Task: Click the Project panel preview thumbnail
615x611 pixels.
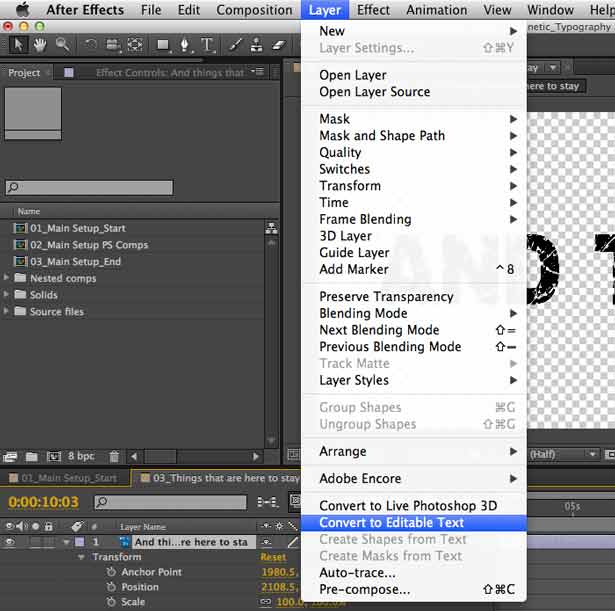Action: point(33,114)
